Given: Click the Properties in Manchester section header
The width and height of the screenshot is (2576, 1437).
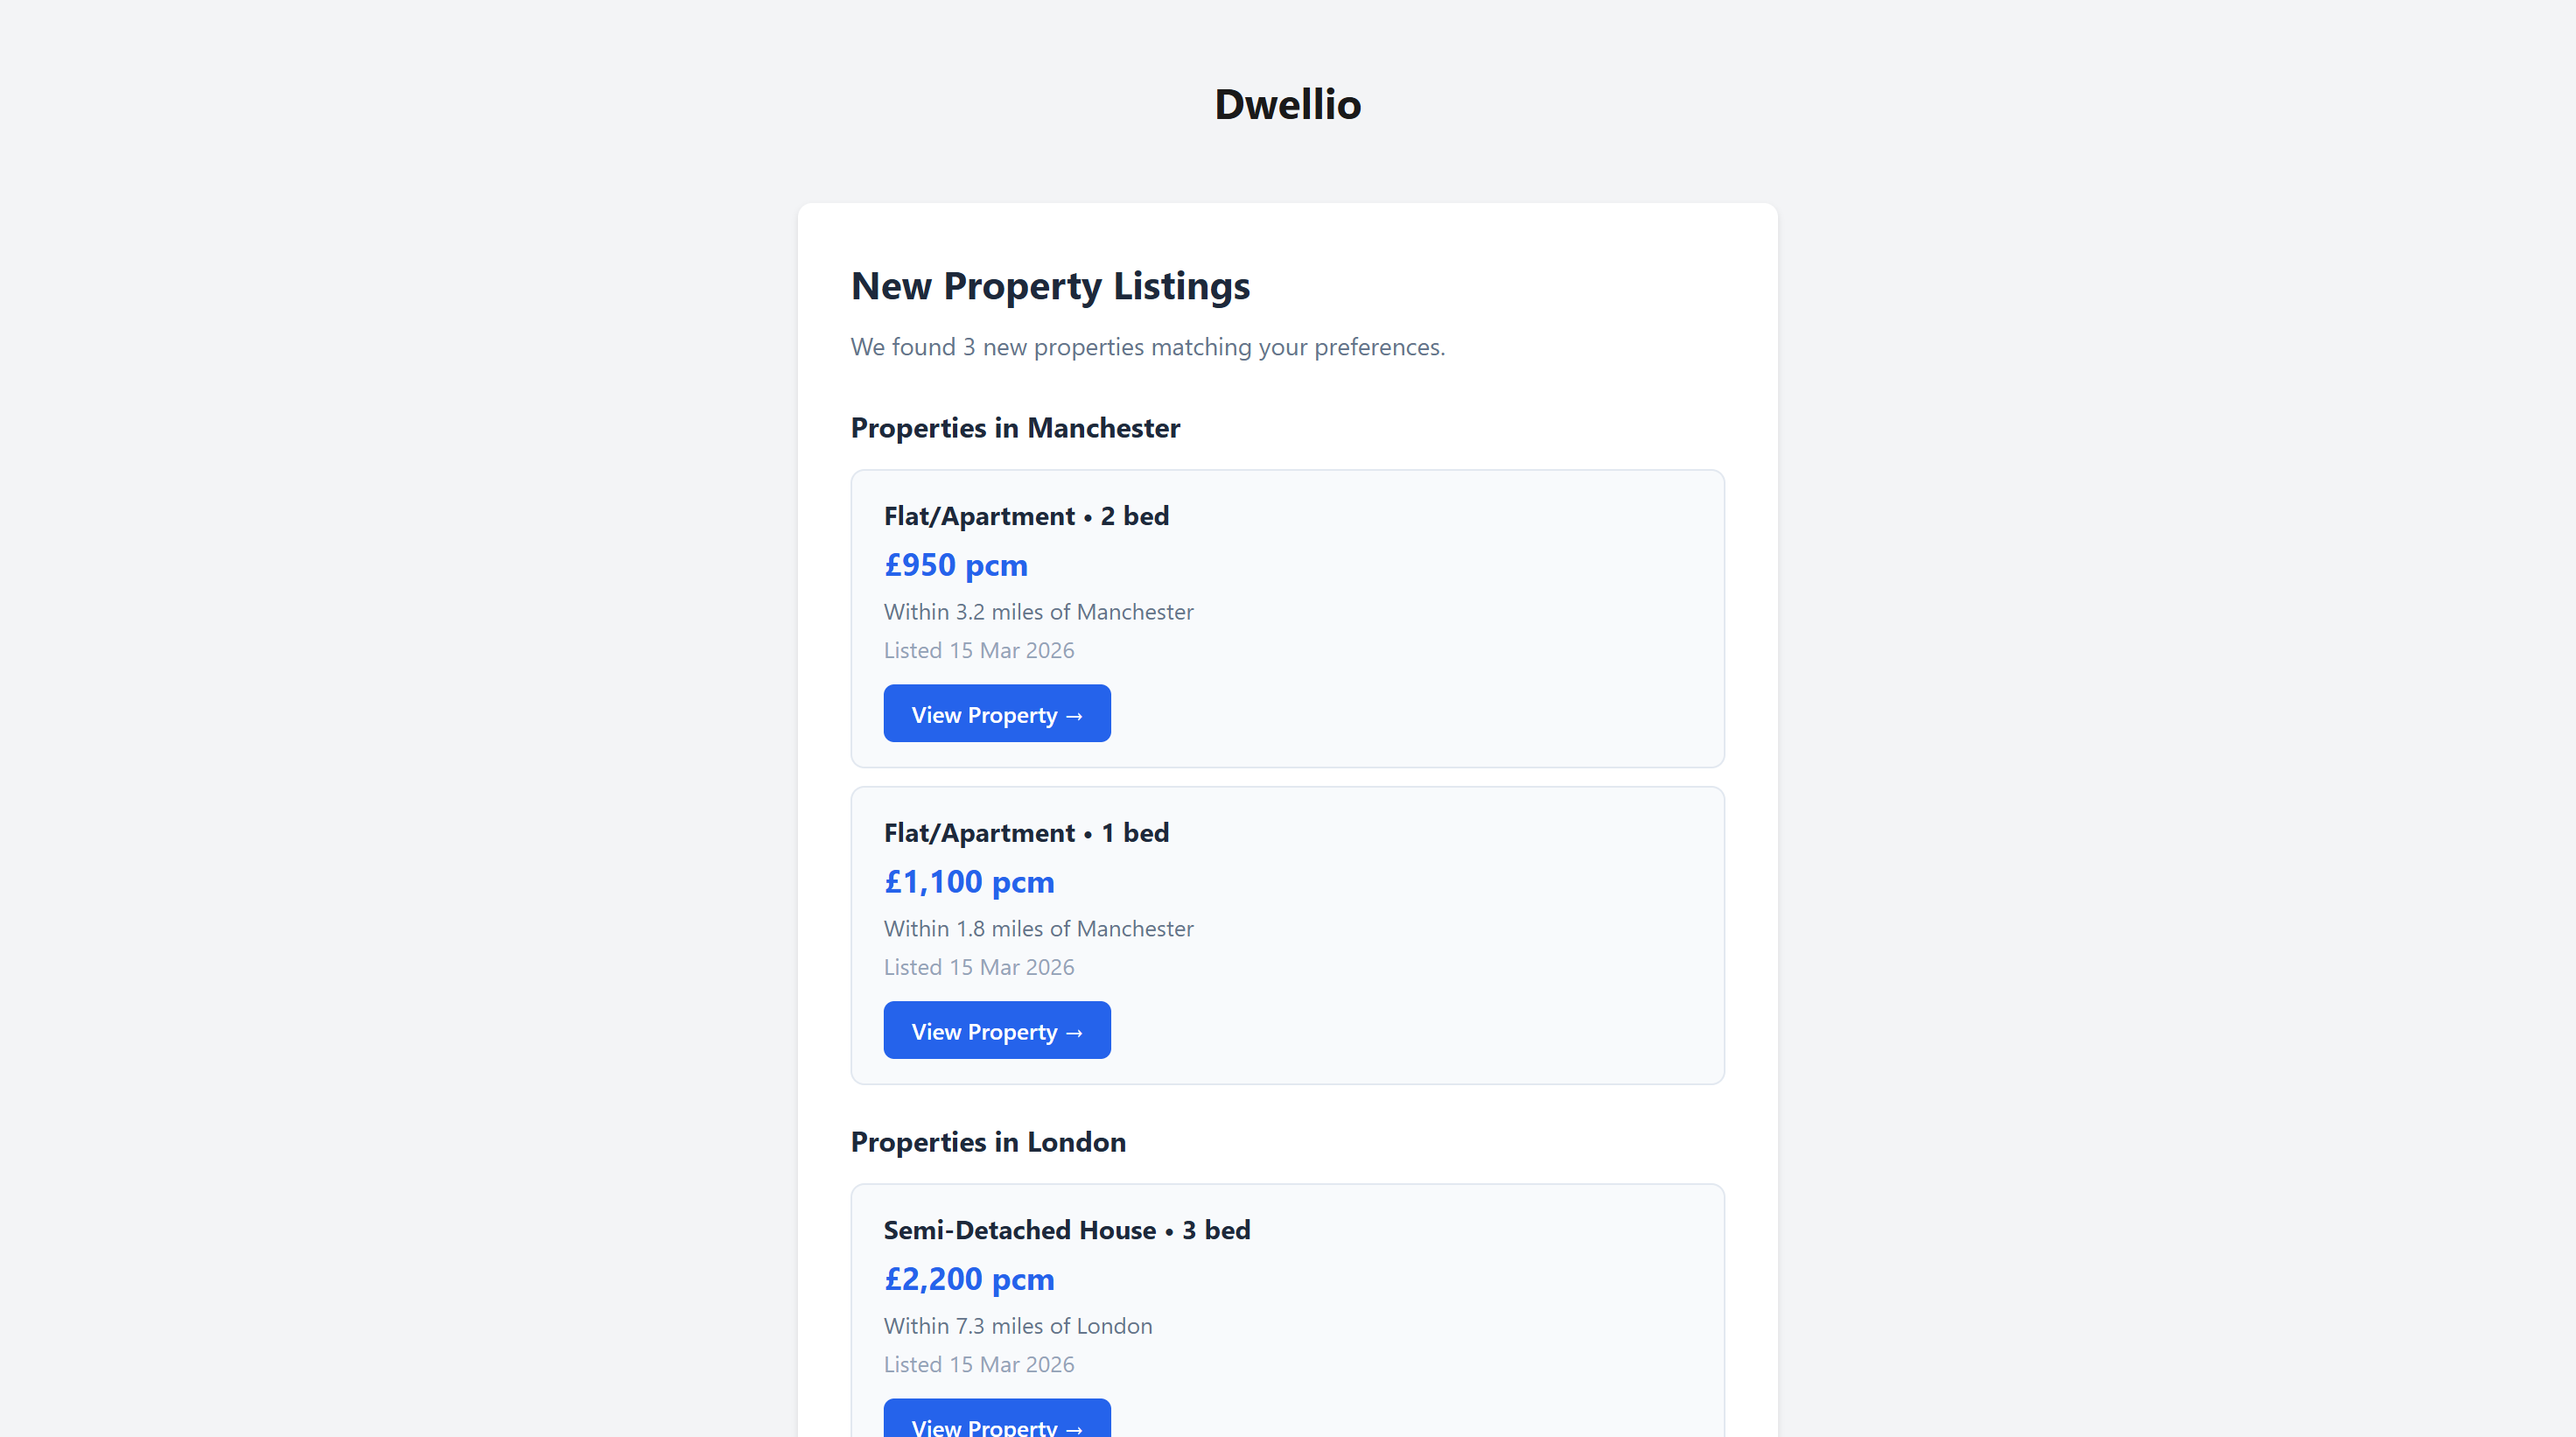Looking at the screenshot, I should (1015, 427).
